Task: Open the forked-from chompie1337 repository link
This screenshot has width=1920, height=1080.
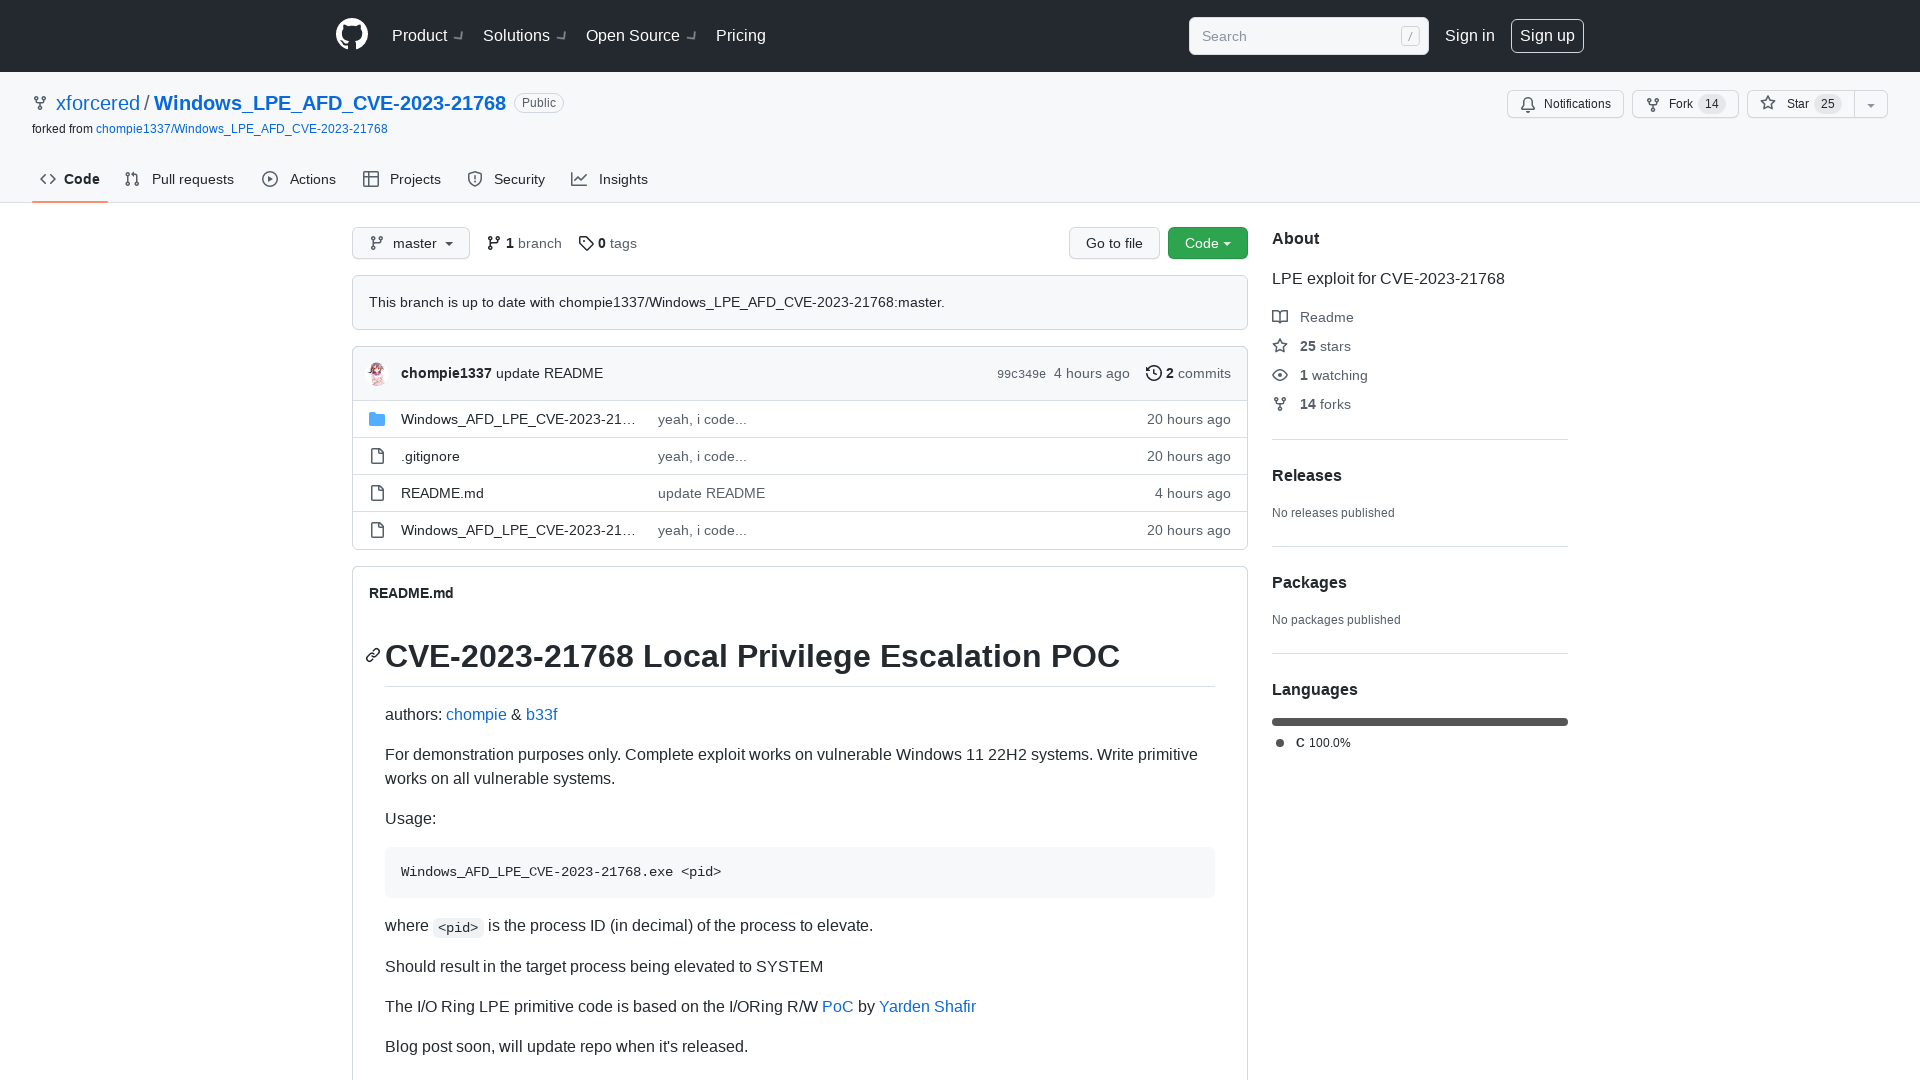Action: [242, 129]
